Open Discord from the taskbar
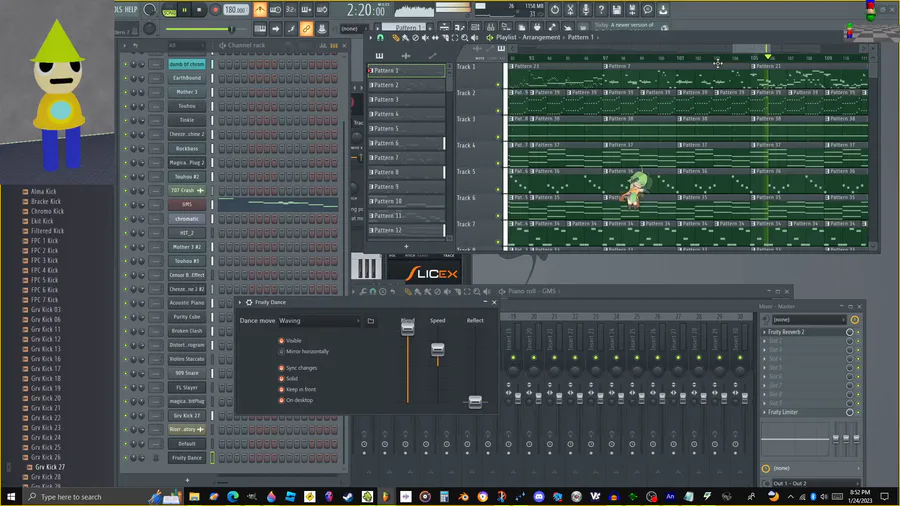Screen dimensions: 900x506 [538, 496]
